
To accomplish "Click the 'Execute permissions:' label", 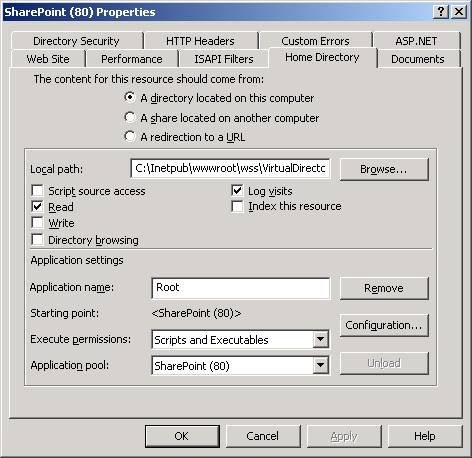I will (81, 339).
